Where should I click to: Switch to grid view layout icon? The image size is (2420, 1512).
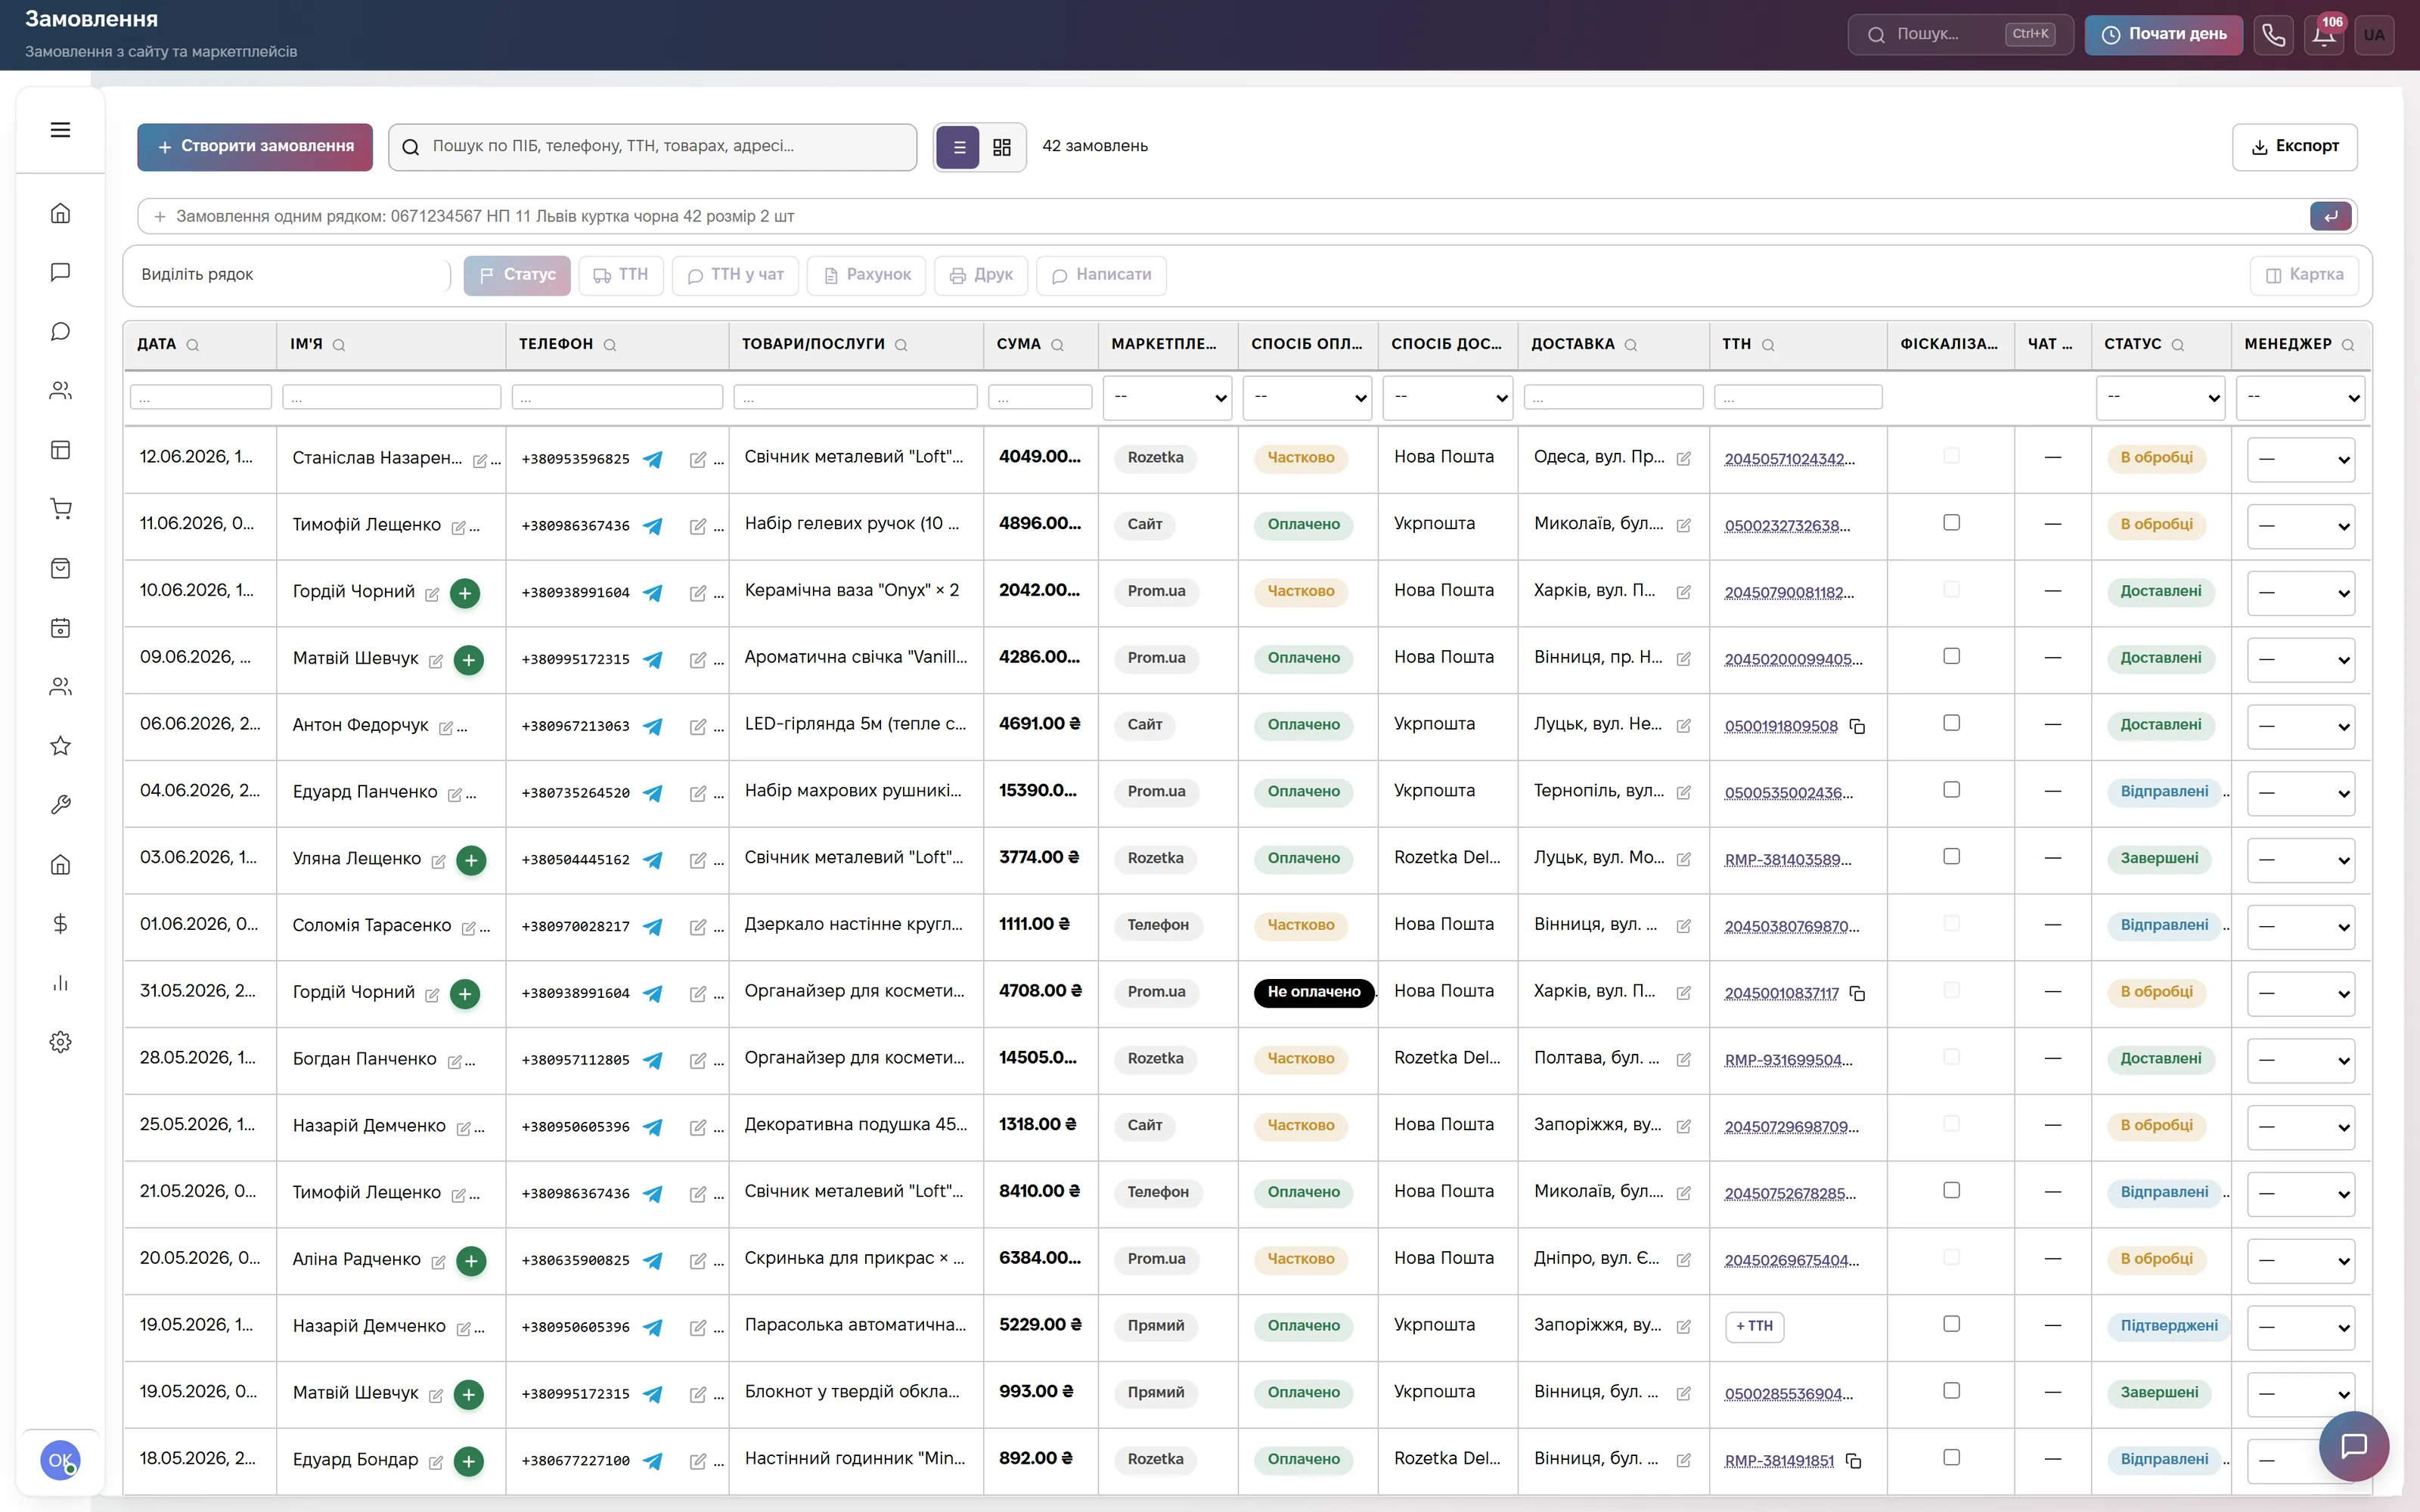click(1002, 148)
